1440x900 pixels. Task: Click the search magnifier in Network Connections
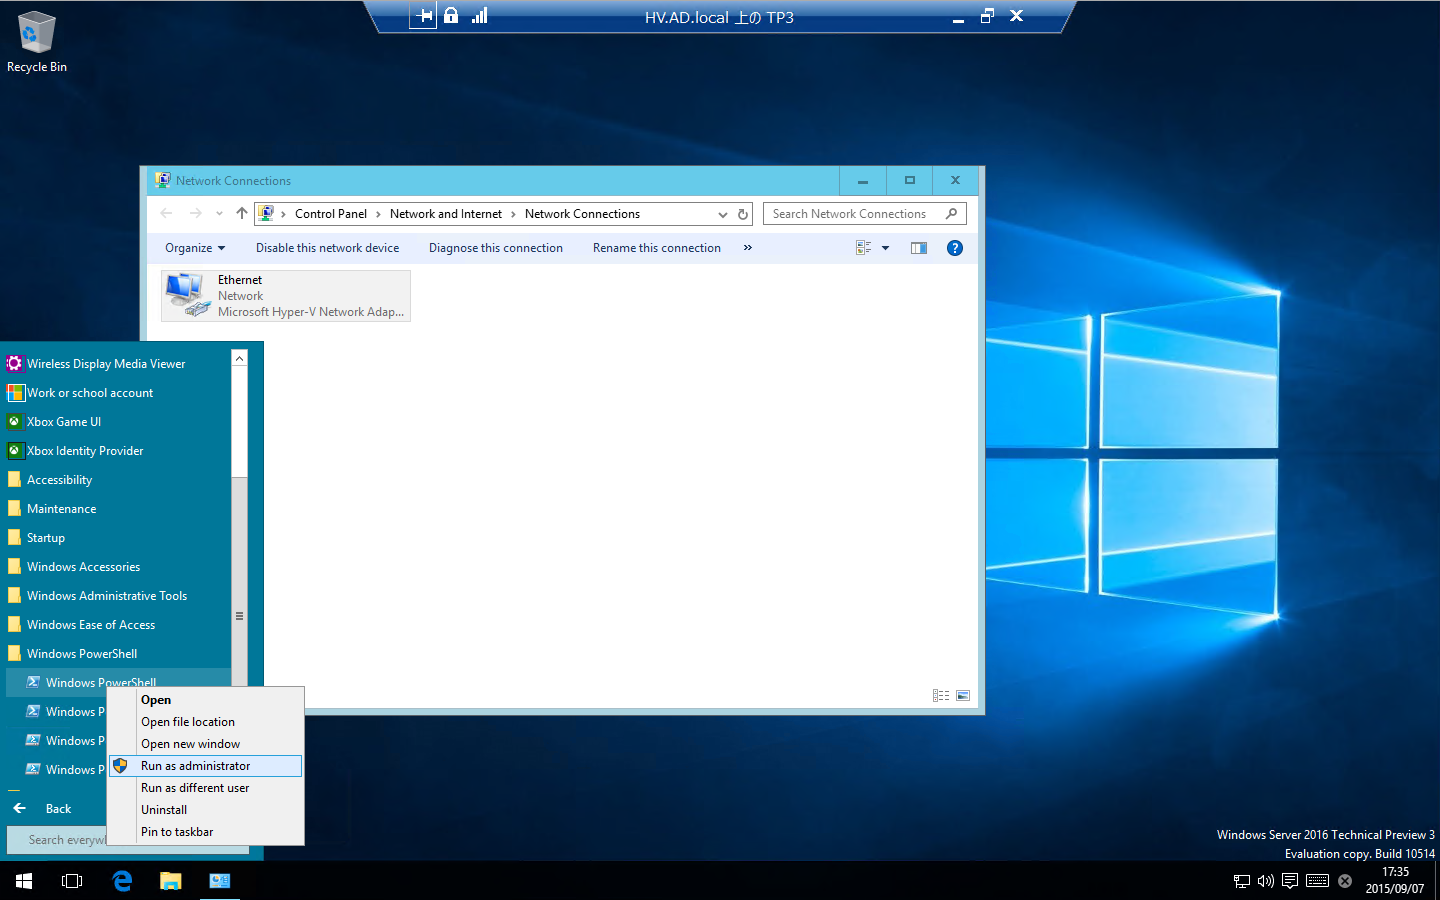(x=951, y=213)
